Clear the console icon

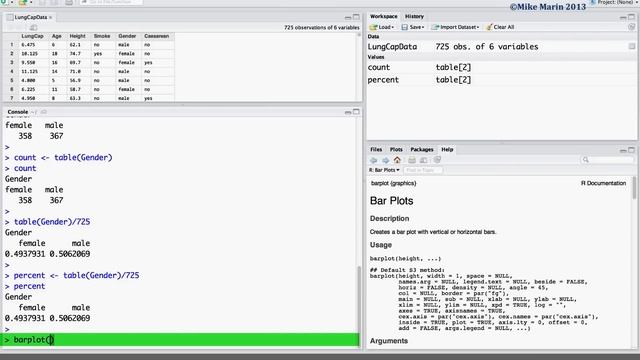click(44, 112)
